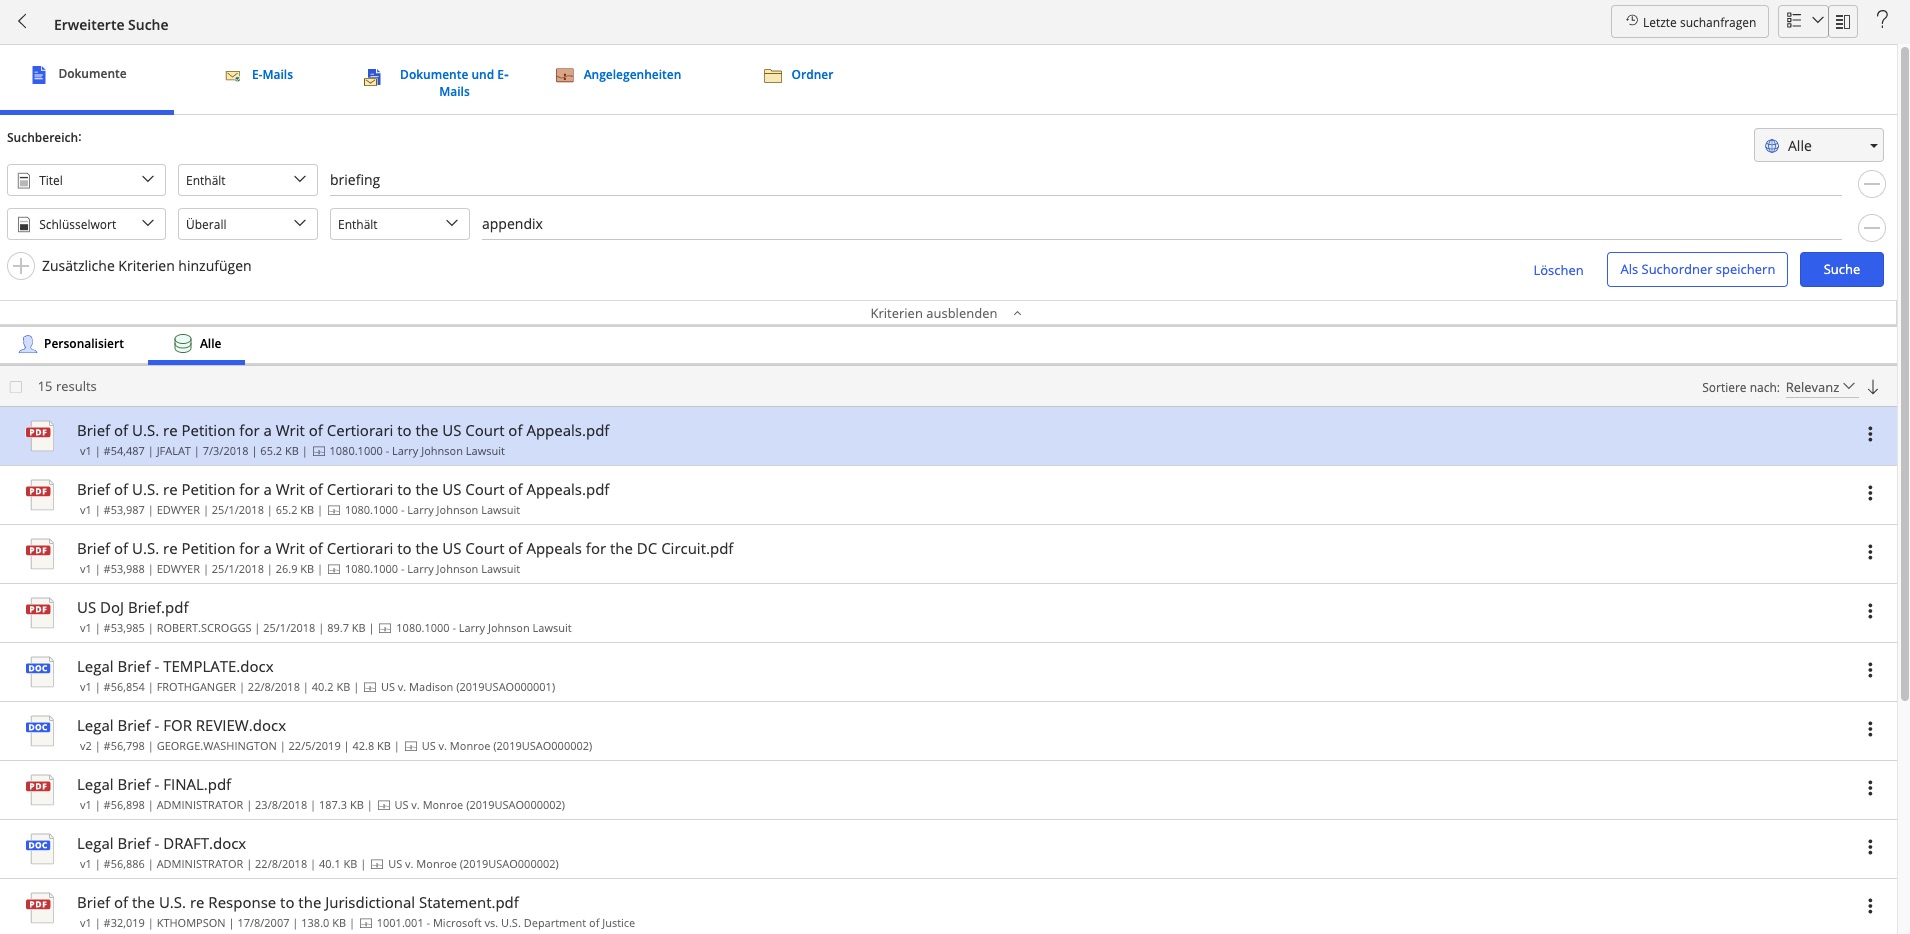1910x934 pixels.
Task: Open more options for document #54,487
Action: (1869, 434)
